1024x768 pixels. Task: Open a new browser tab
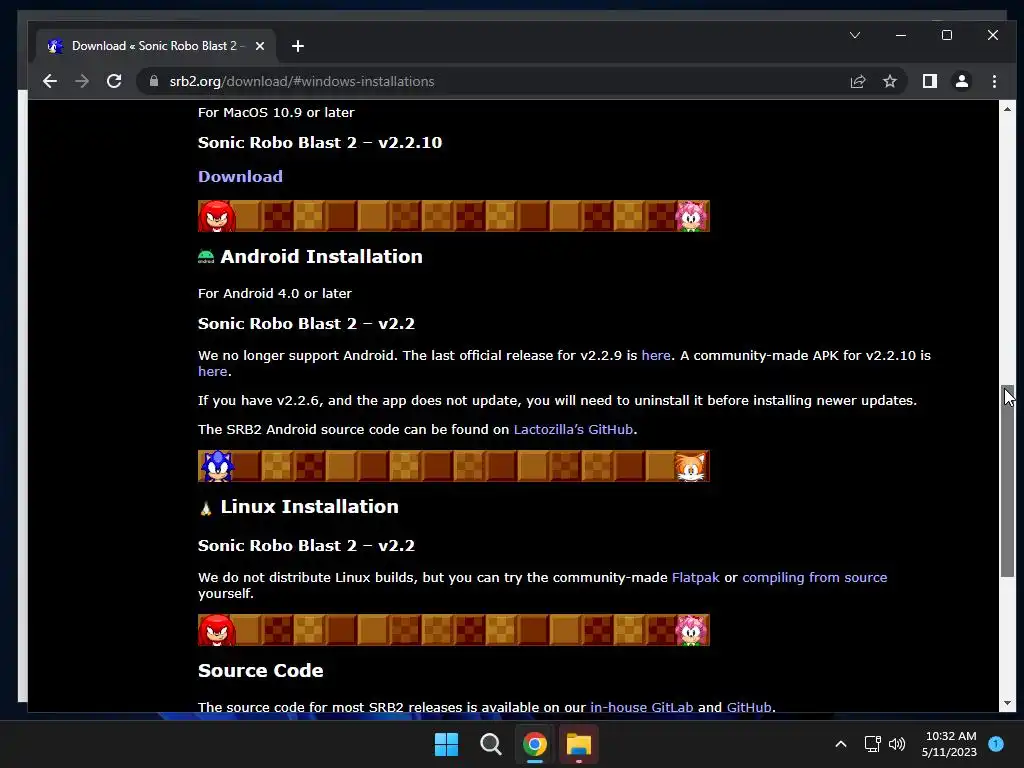(298, 46)
